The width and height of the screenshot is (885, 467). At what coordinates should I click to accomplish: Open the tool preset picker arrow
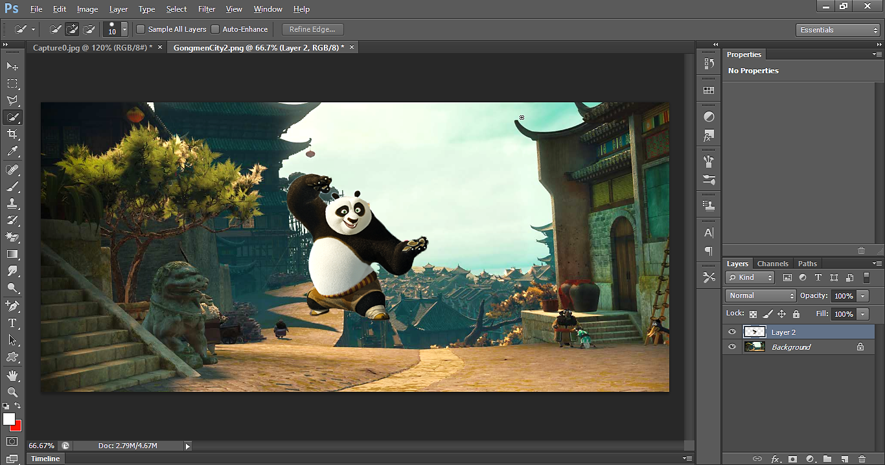33,29
